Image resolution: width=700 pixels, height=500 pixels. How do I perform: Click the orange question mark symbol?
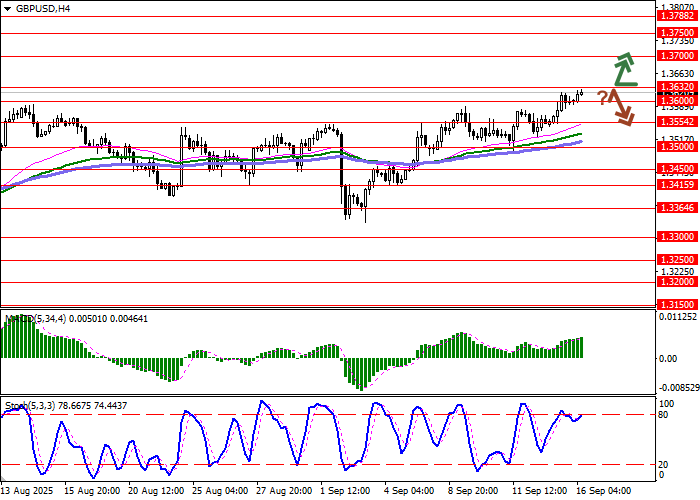603,97
